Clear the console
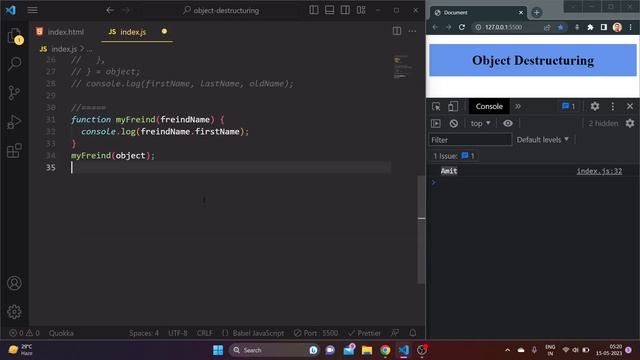Image resolution: width=640 pixels, height=360 pixels. [x=453, y=123]
